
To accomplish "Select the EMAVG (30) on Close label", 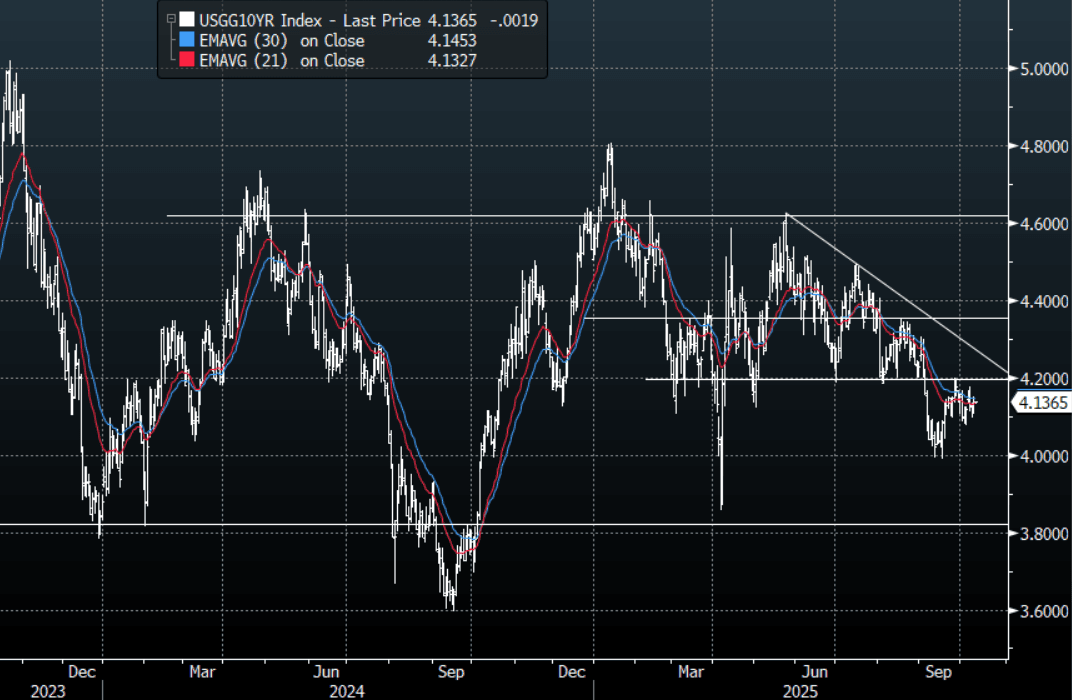I will [x=282, y=41].
